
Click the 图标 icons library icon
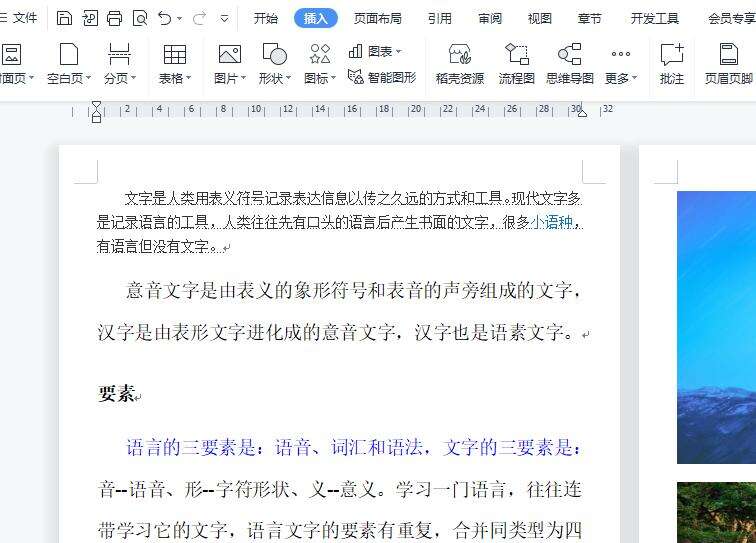[320, 54]
